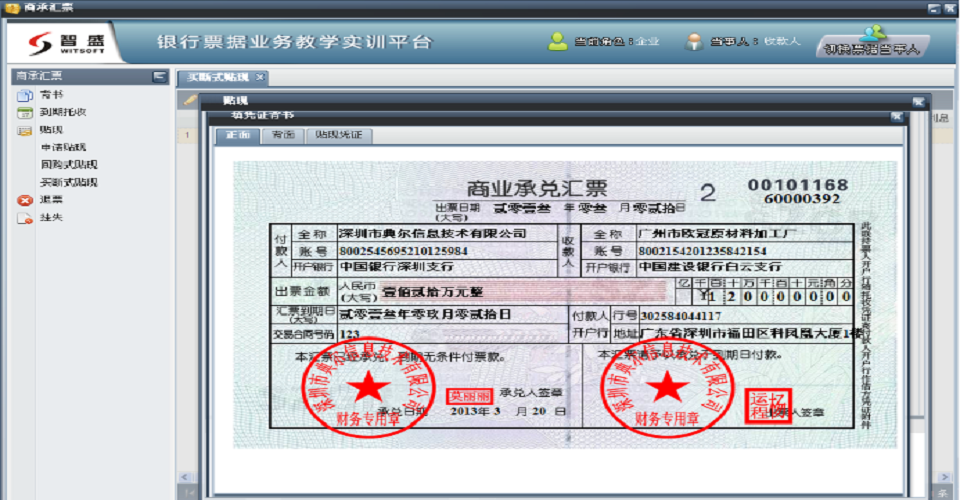Click the 到期托收 calendar icon

pyautogui.click(x=24, y=113)
